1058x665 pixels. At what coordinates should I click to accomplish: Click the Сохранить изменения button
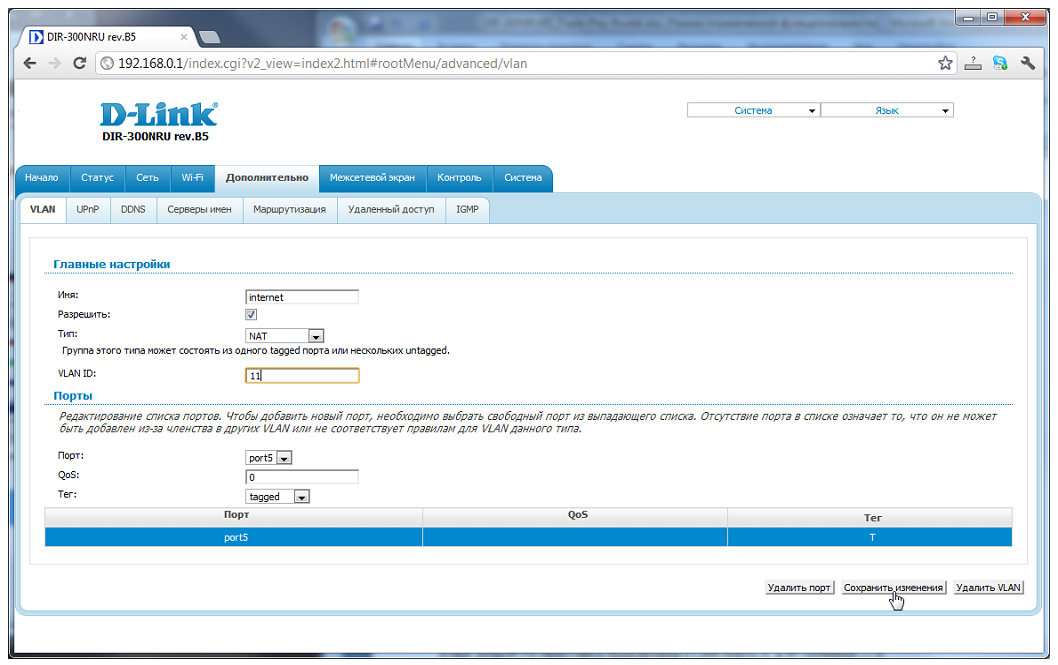(893, 588)
